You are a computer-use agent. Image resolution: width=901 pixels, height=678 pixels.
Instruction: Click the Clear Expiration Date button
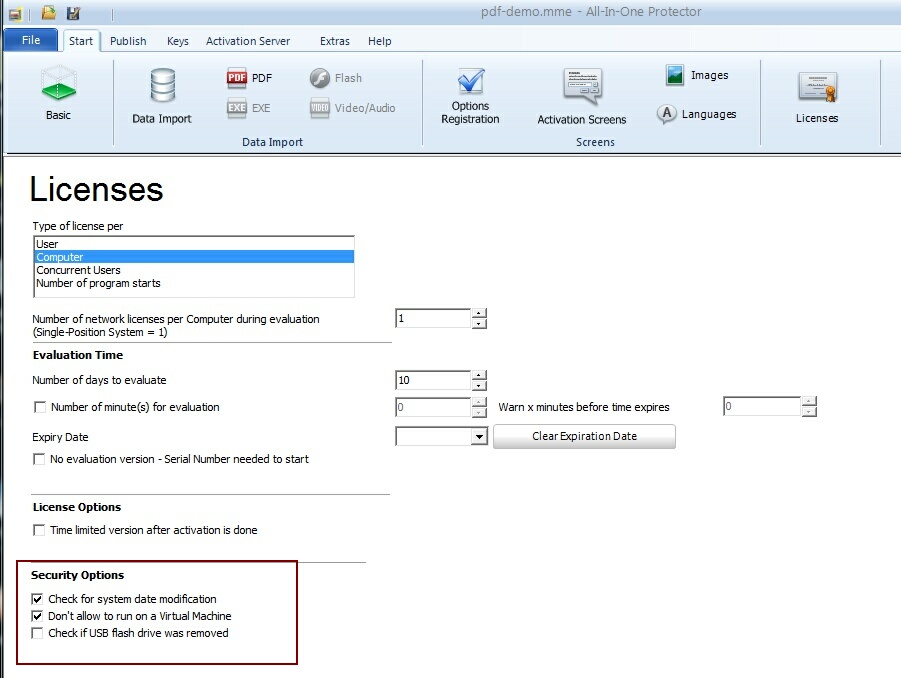point(584,436)
